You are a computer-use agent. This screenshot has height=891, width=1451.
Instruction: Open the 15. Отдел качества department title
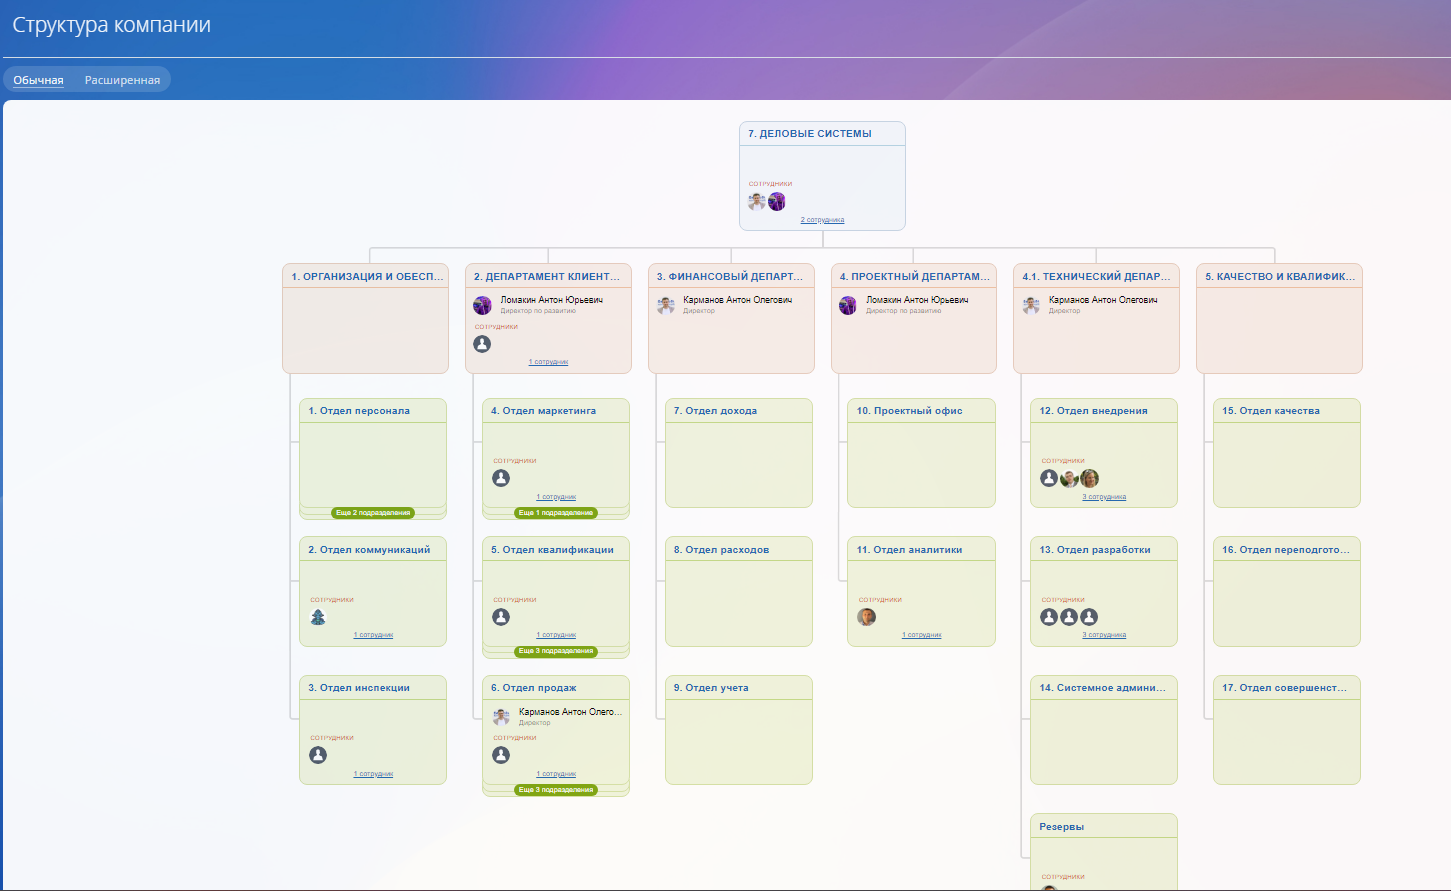tap(1270, 411)
